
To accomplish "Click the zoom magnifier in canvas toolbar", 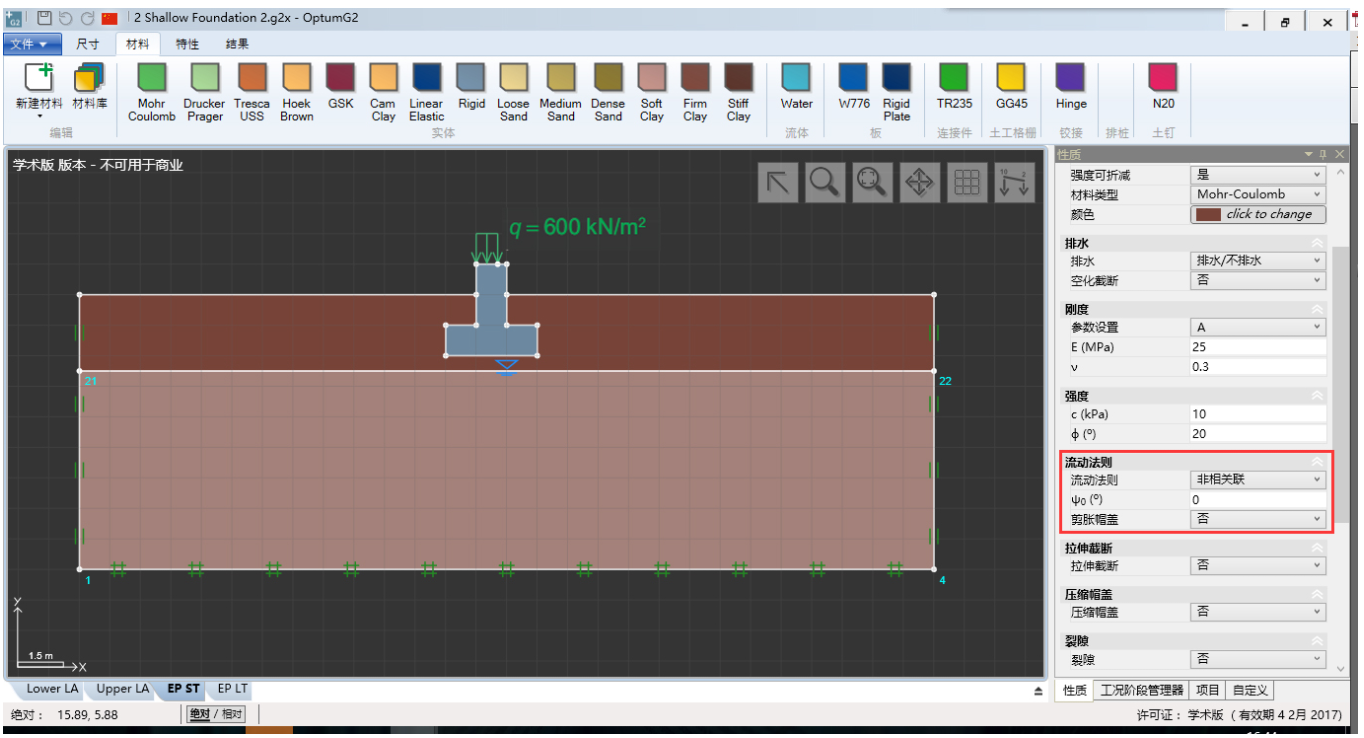I will [824, 182].
